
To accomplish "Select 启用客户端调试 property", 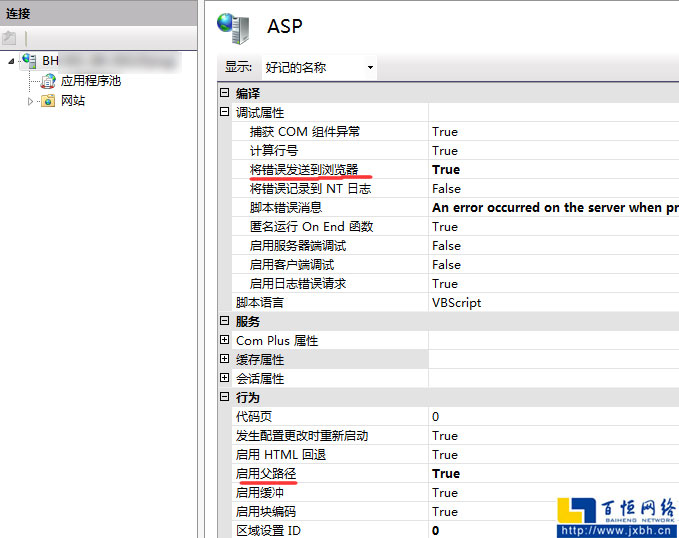I will [x=292, y=265].
